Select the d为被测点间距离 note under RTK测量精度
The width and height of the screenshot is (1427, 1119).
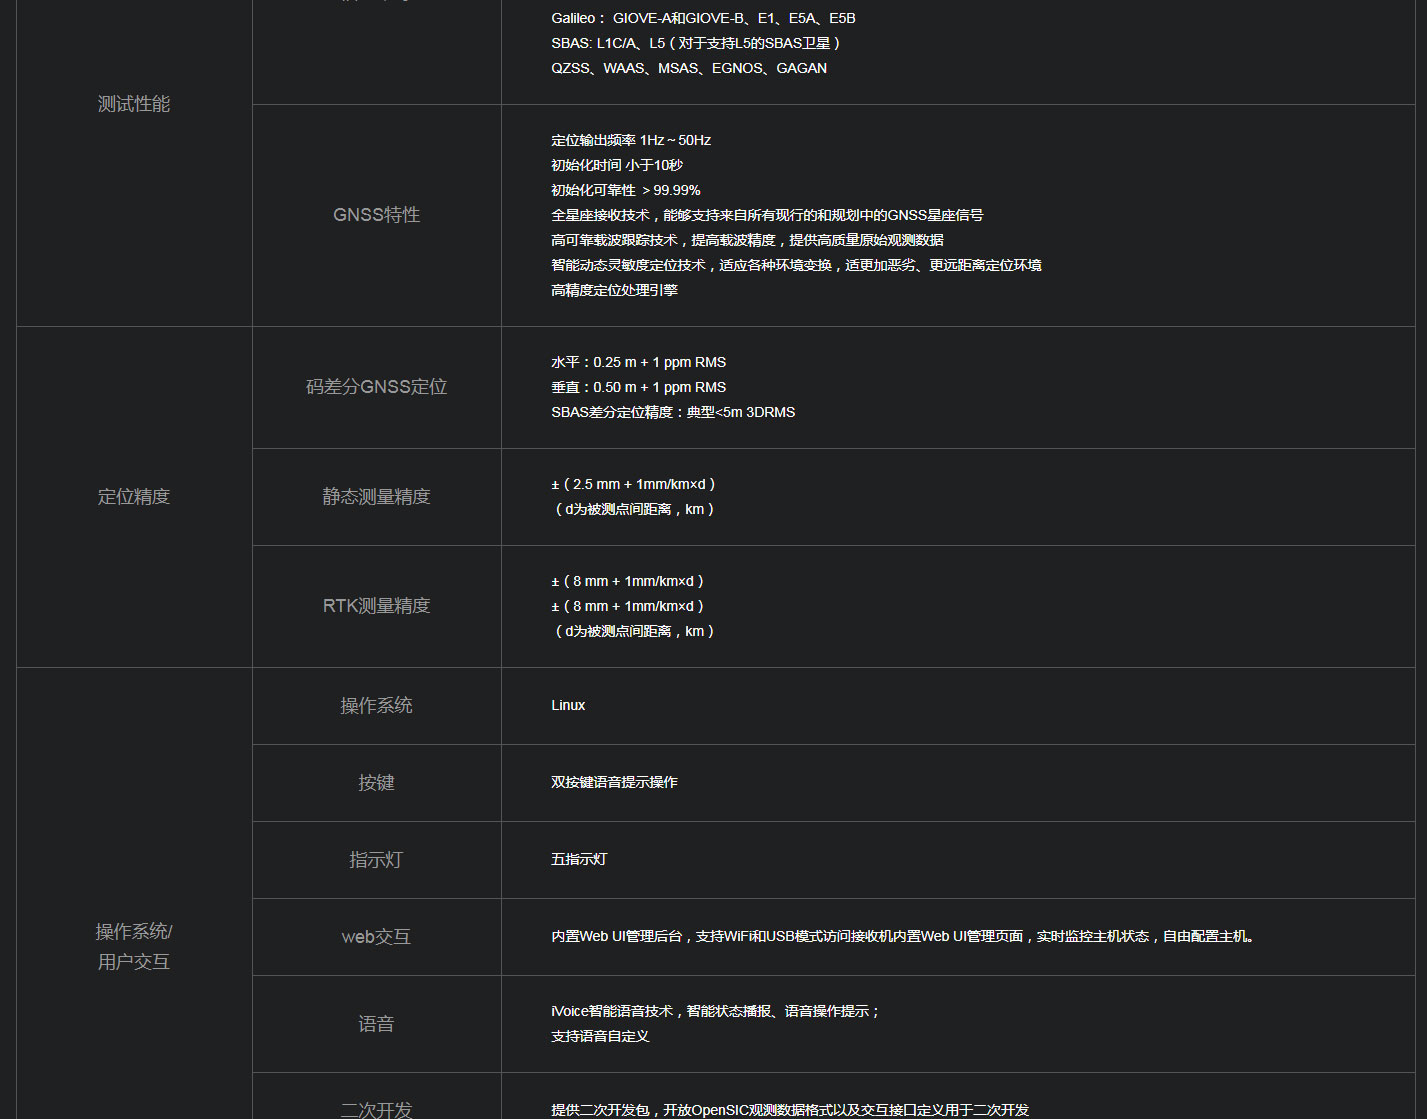point(633,631)
